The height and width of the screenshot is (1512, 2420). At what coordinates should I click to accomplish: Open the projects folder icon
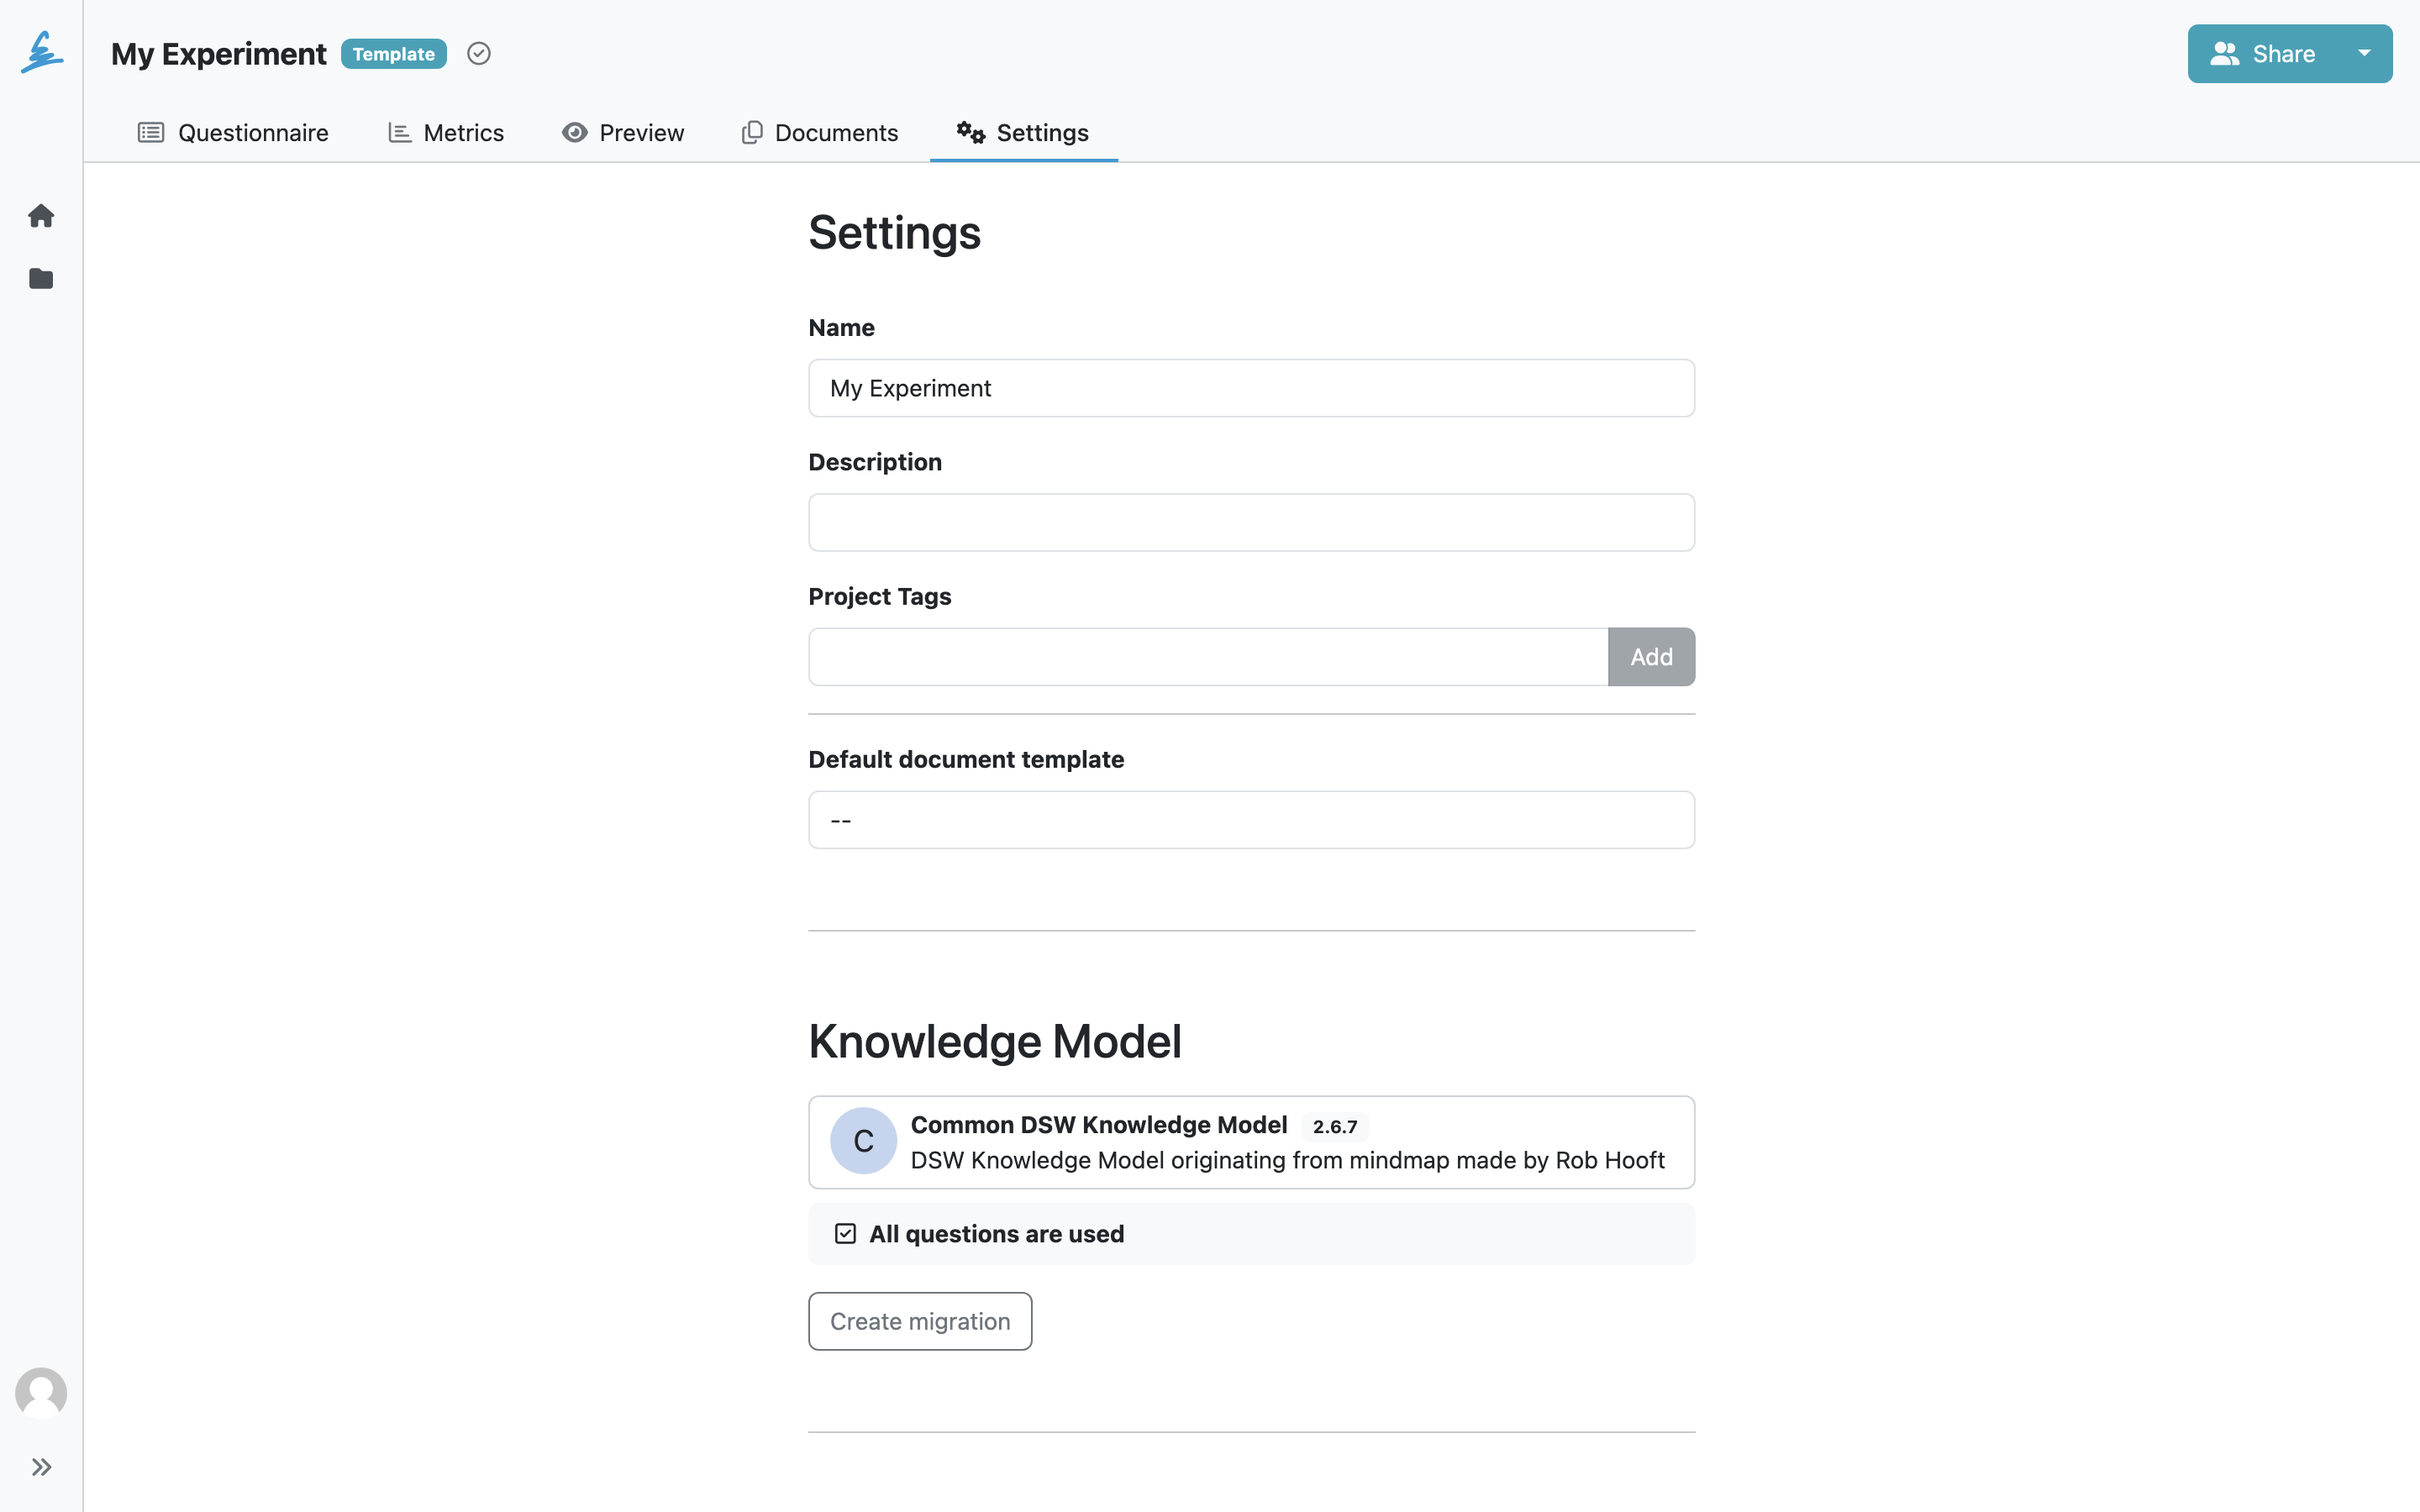pyautogui.click(x=41, y=278)
